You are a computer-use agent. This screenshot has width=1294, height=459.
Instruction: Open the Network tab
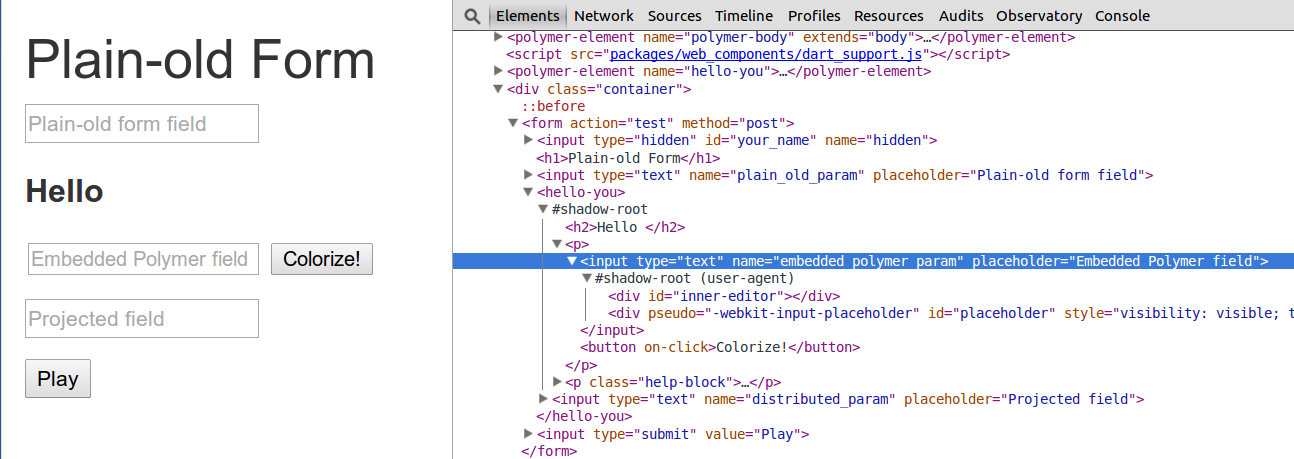pyautogui.click(x=604, y=16)
